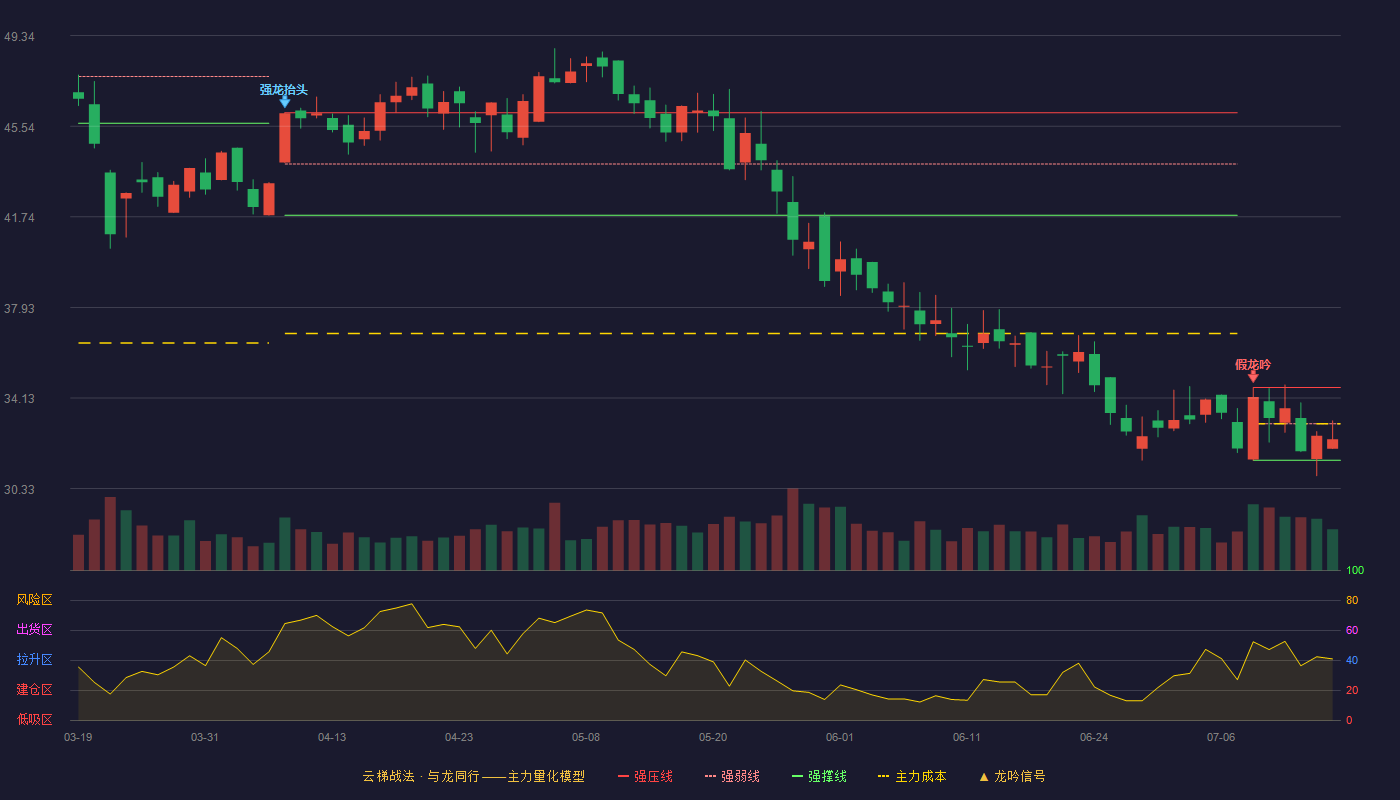Toggle the 强撑线 legend series
1400x800 pixels.
819,776
